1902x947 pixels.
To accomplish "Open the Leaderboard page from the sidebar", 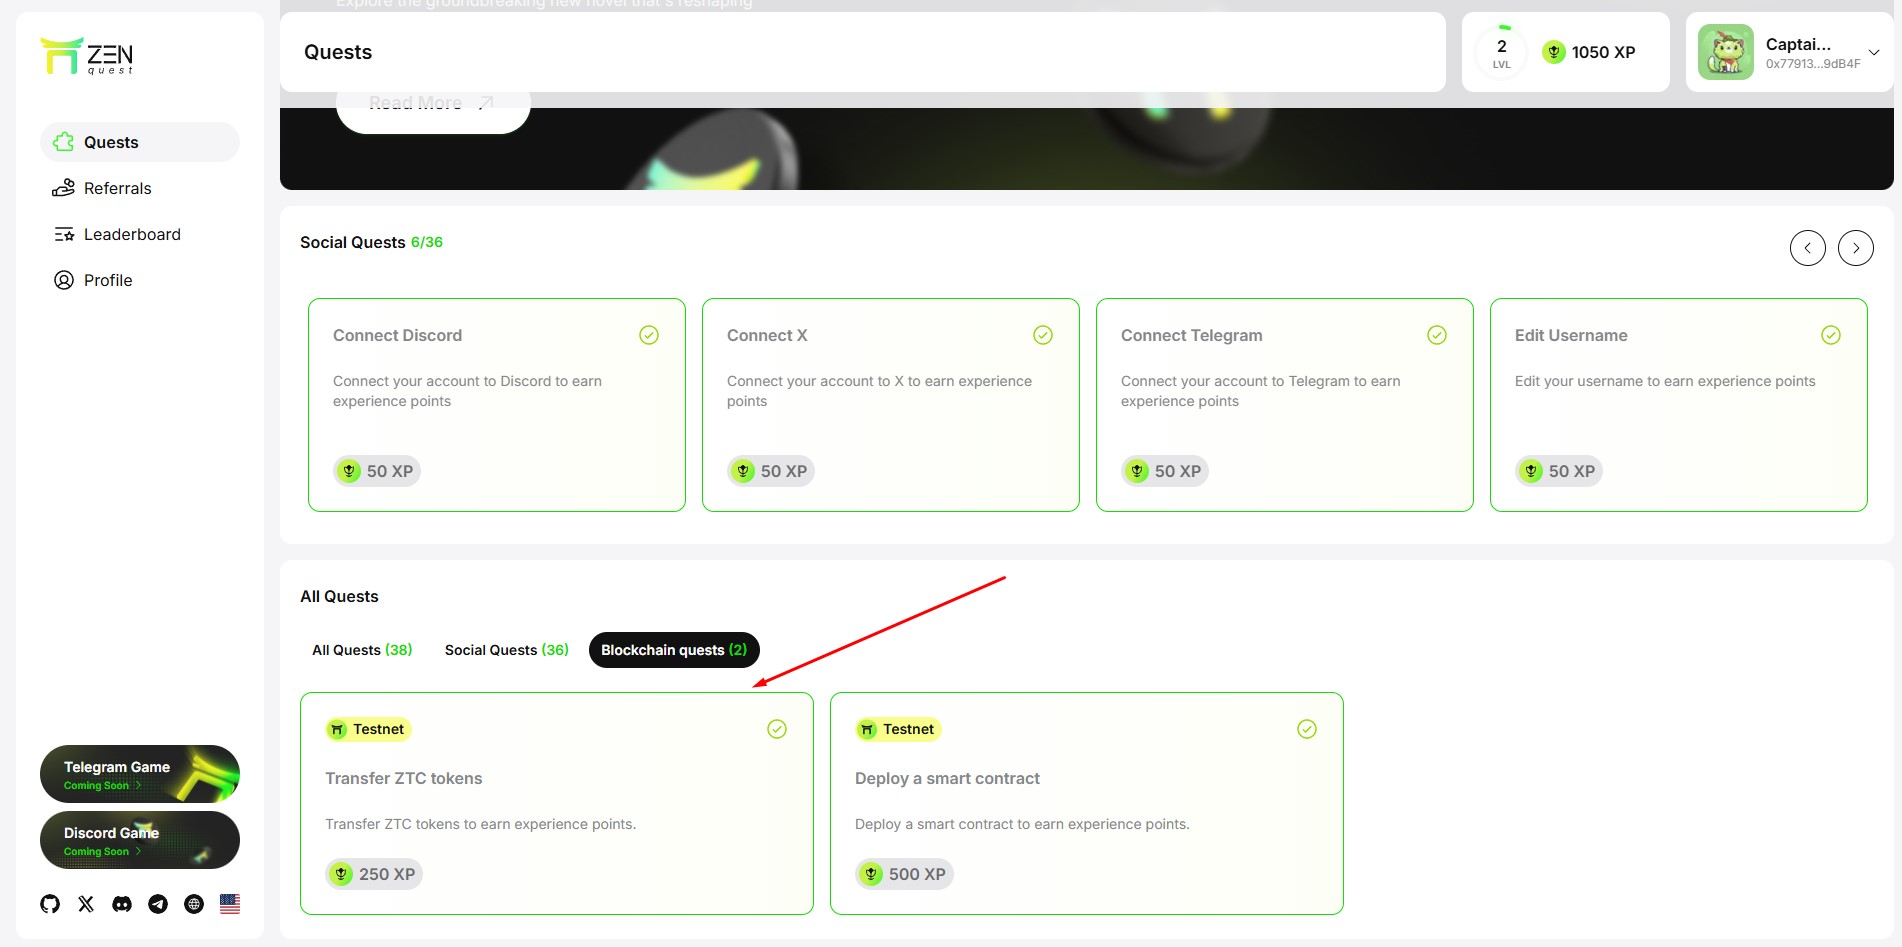I will 132,234.
